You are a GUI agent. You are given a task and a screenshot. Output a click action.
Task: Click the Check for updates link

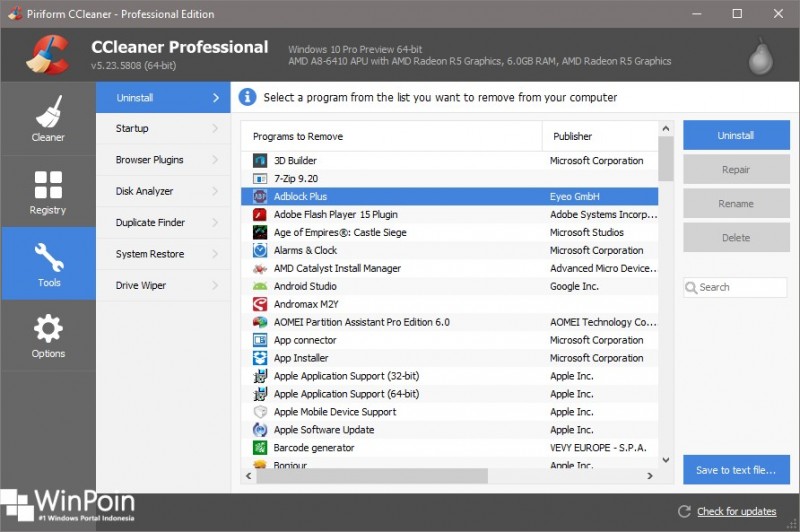tap(736, 511)
